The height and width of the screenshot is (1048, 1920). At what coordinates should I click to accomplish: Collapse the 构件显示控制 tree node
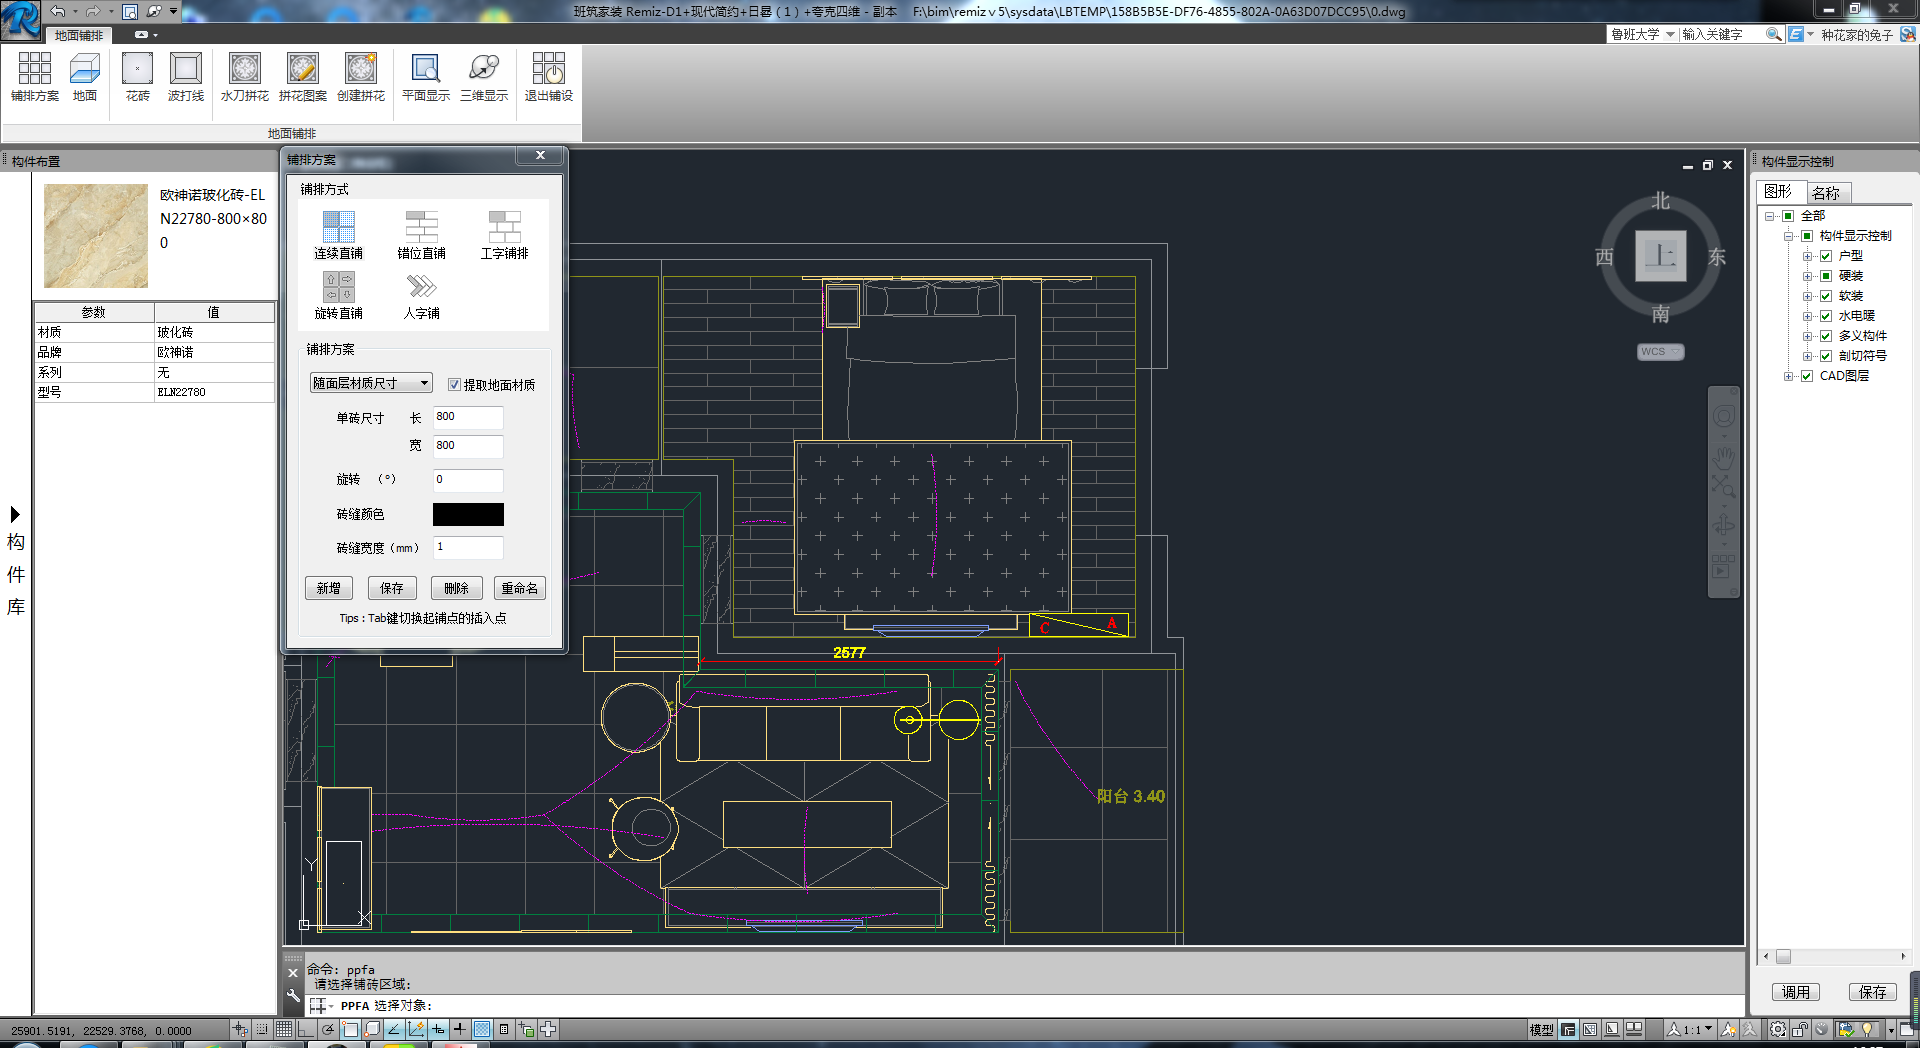tap(1788, 236)
